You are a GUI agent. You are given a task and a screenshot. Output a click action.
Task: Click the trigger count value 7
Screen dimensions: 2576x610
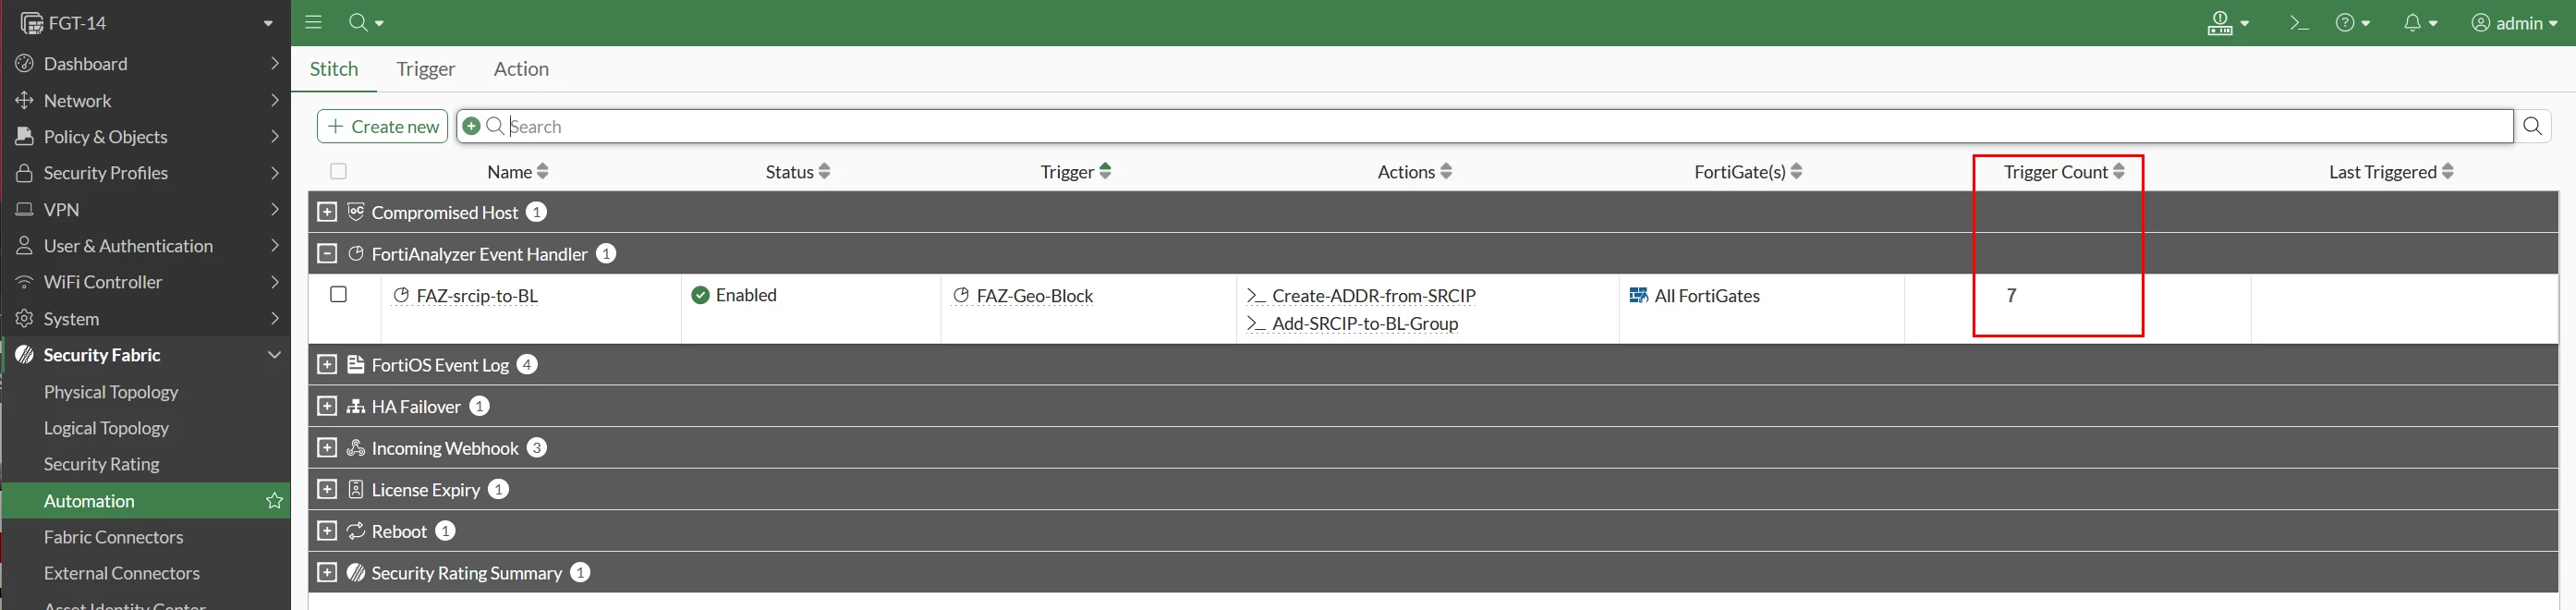click(2011, 295)
